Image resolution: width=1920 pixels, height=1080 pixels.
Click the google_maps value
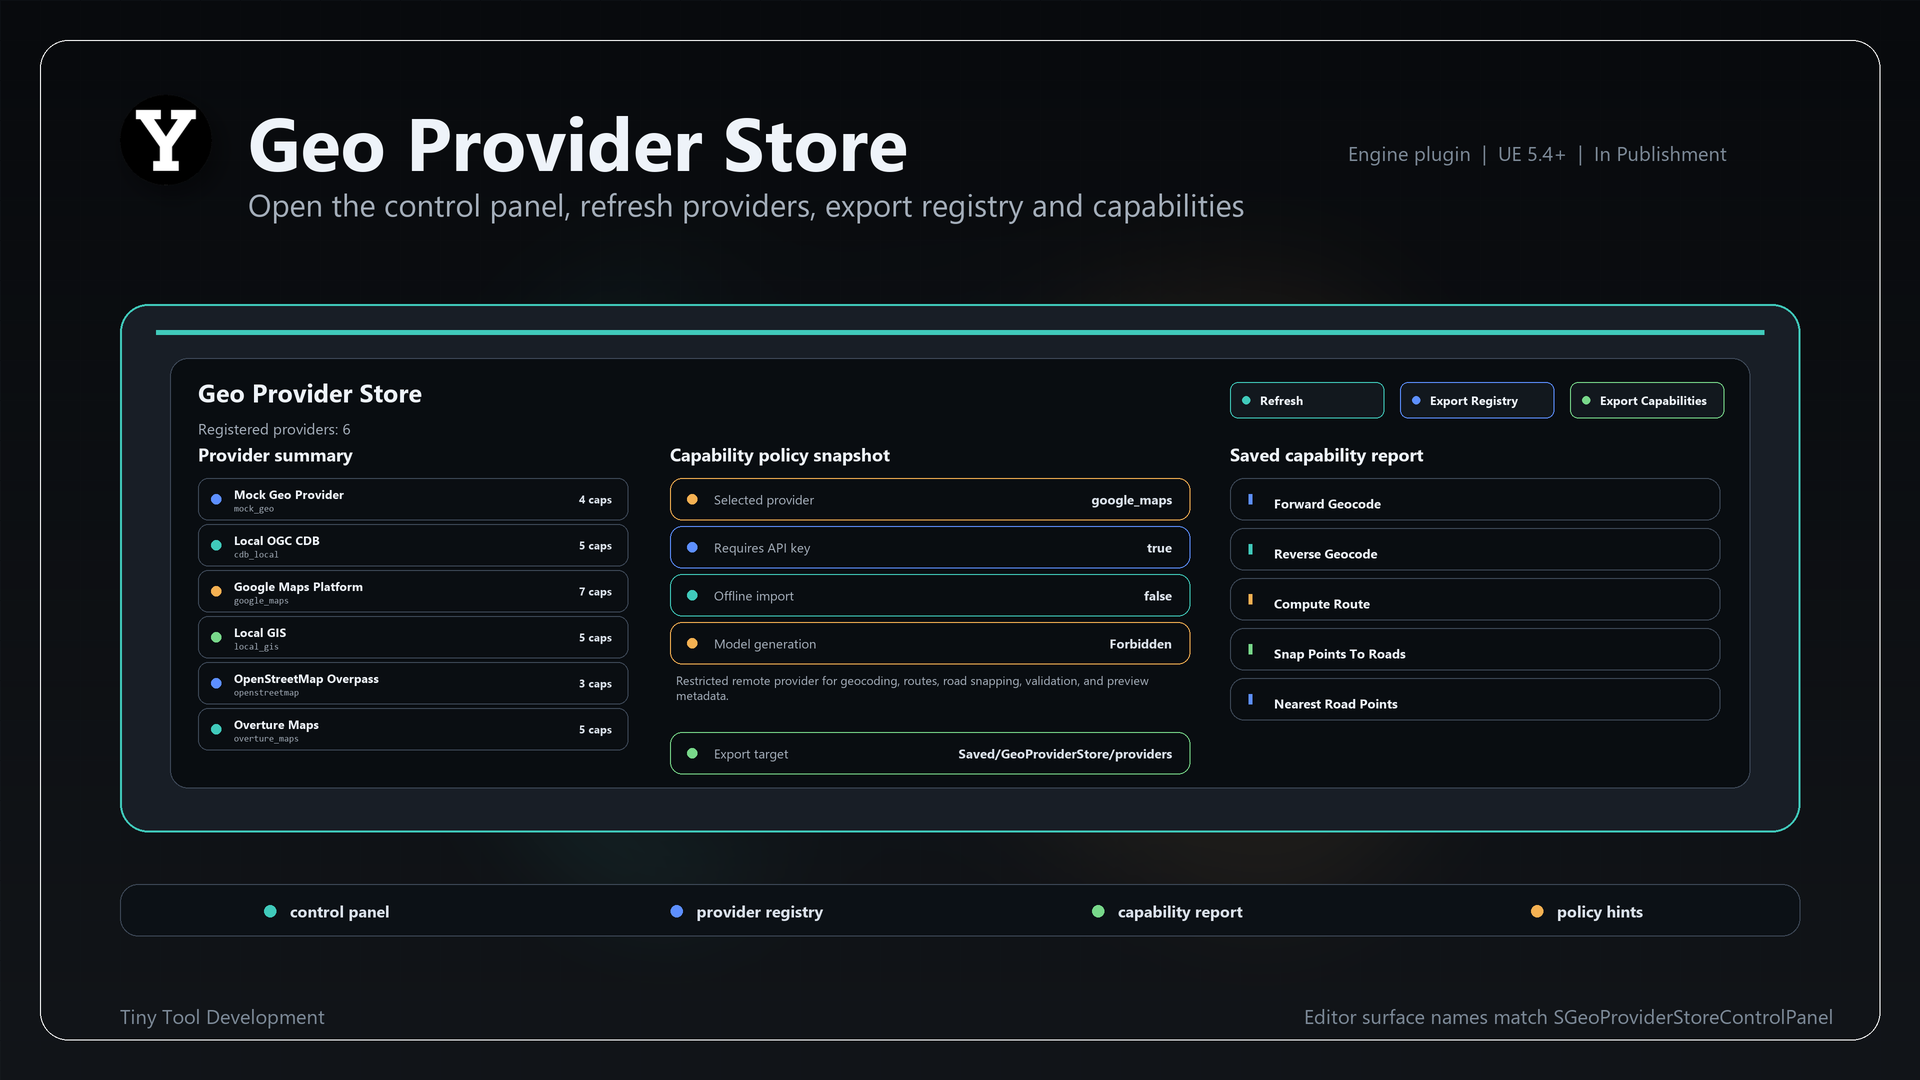coord(1131,500)
